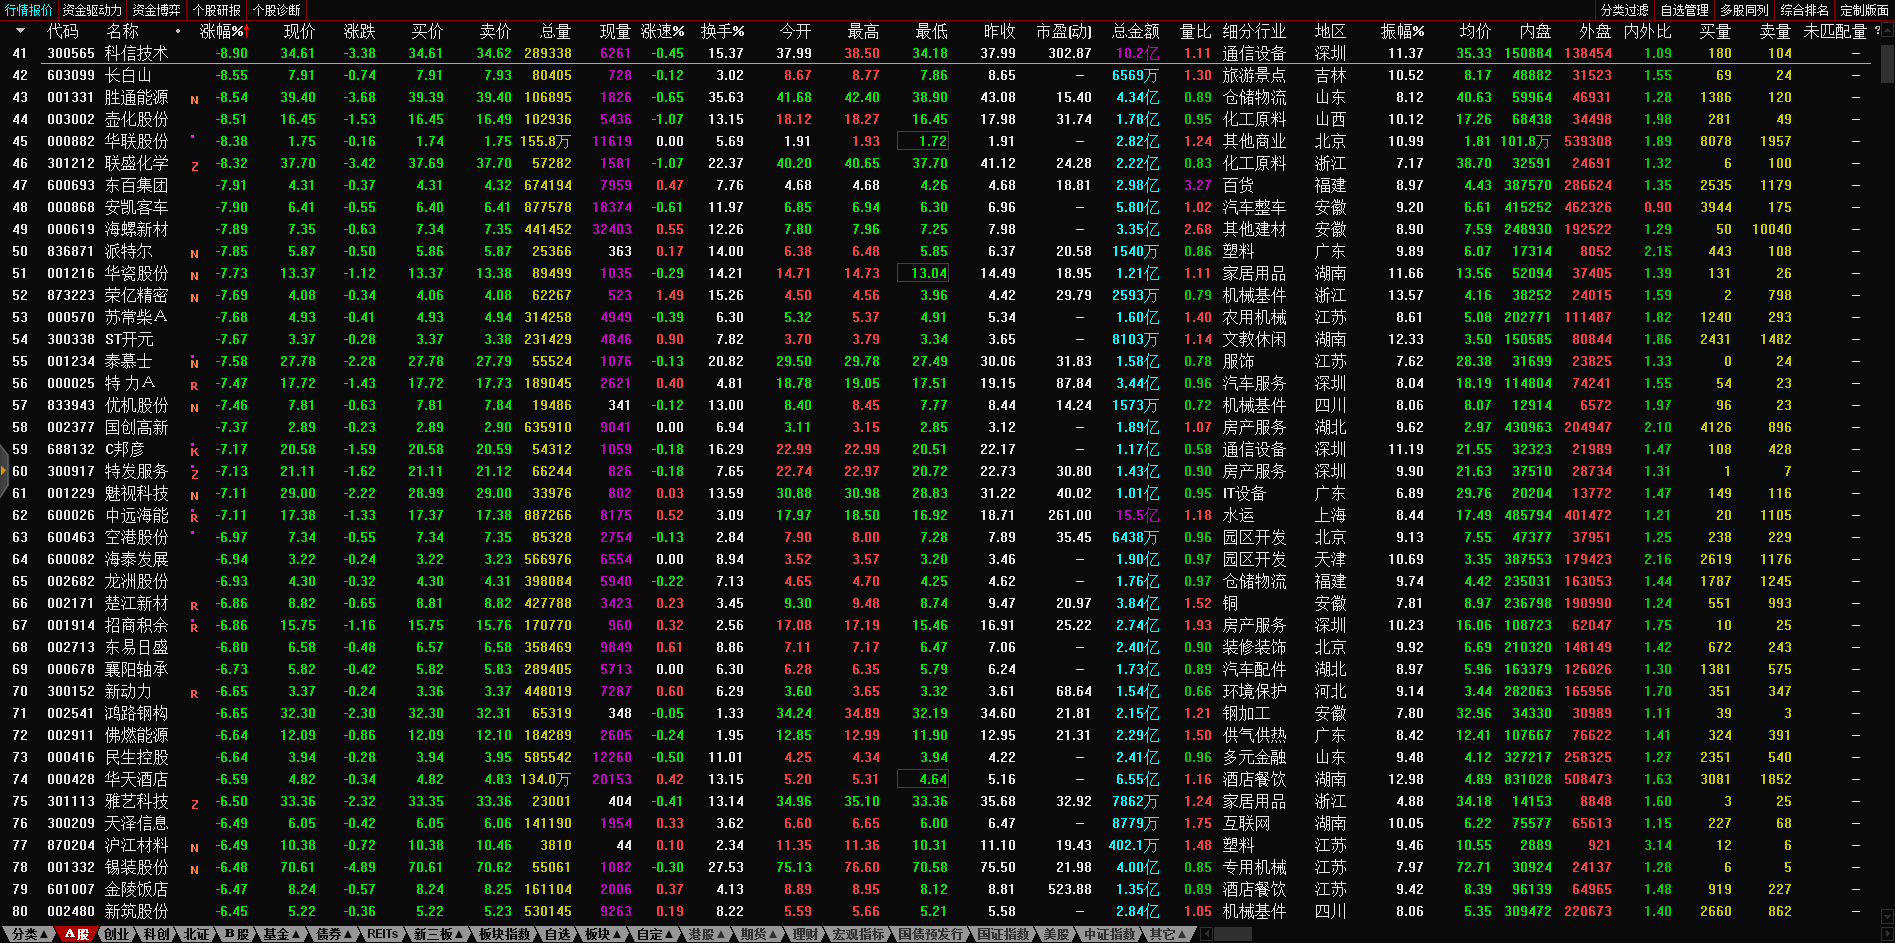Open the 综合排名 button
Screen dimensions: 1895x943
[x=1804, y=10]
